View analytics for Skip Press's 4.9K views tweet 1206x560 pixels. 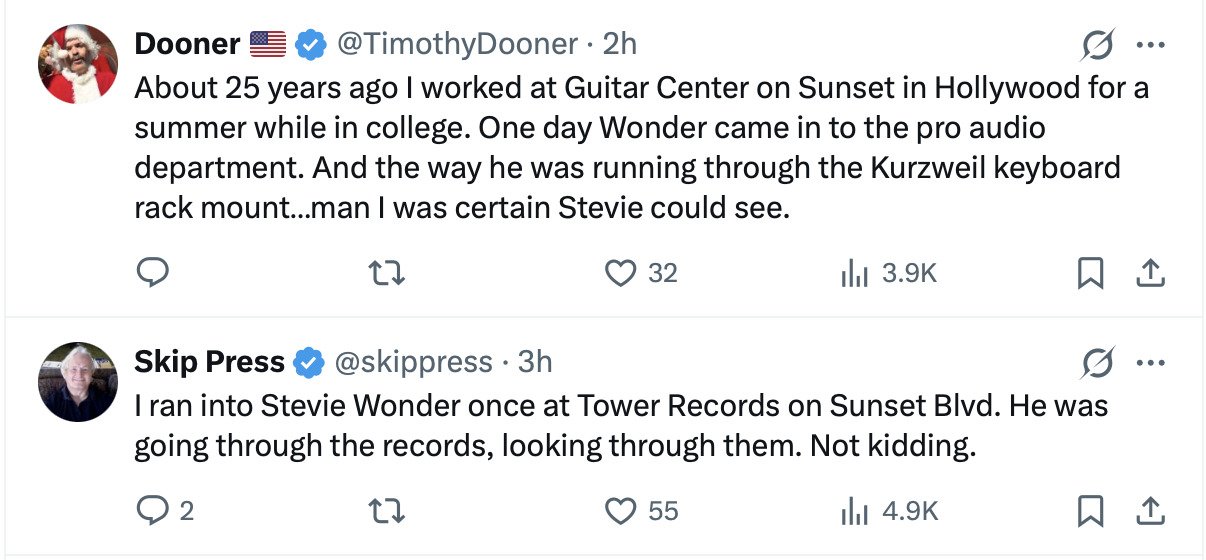855,511
